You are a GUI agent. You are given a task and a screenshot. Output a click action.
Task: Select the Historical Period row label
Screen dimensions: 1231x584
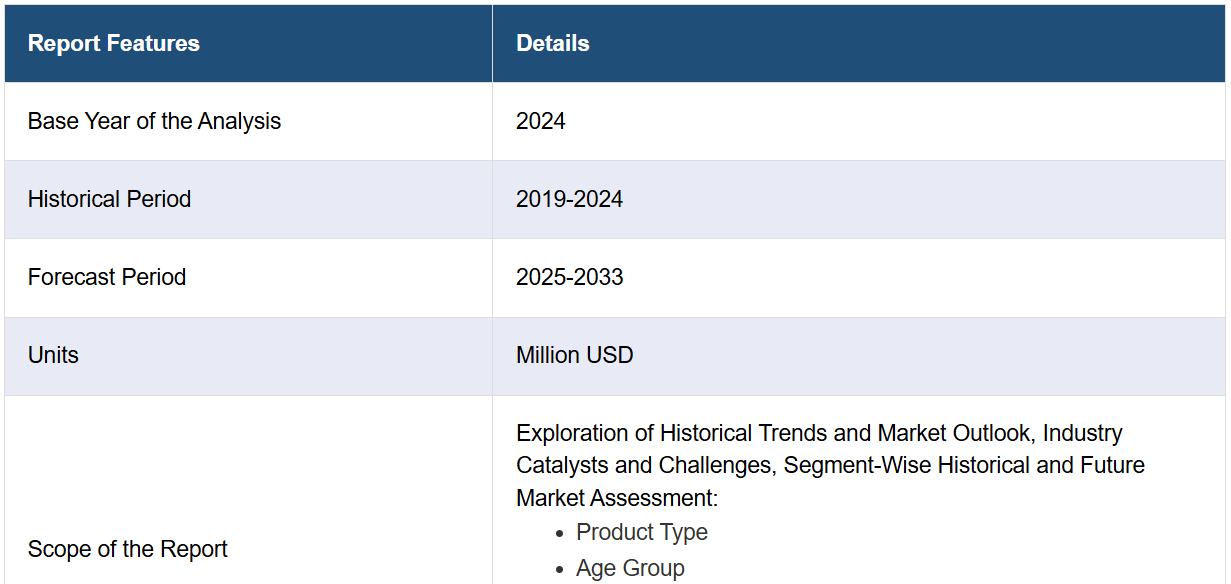click(109, 199)
